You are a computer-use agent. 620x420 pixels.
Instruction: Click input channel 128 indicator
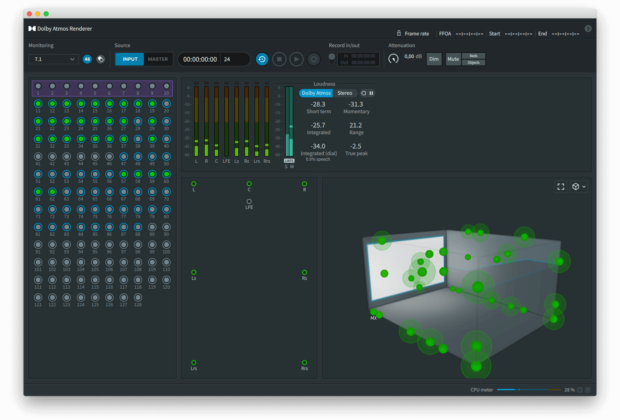(x=138, y=297)
